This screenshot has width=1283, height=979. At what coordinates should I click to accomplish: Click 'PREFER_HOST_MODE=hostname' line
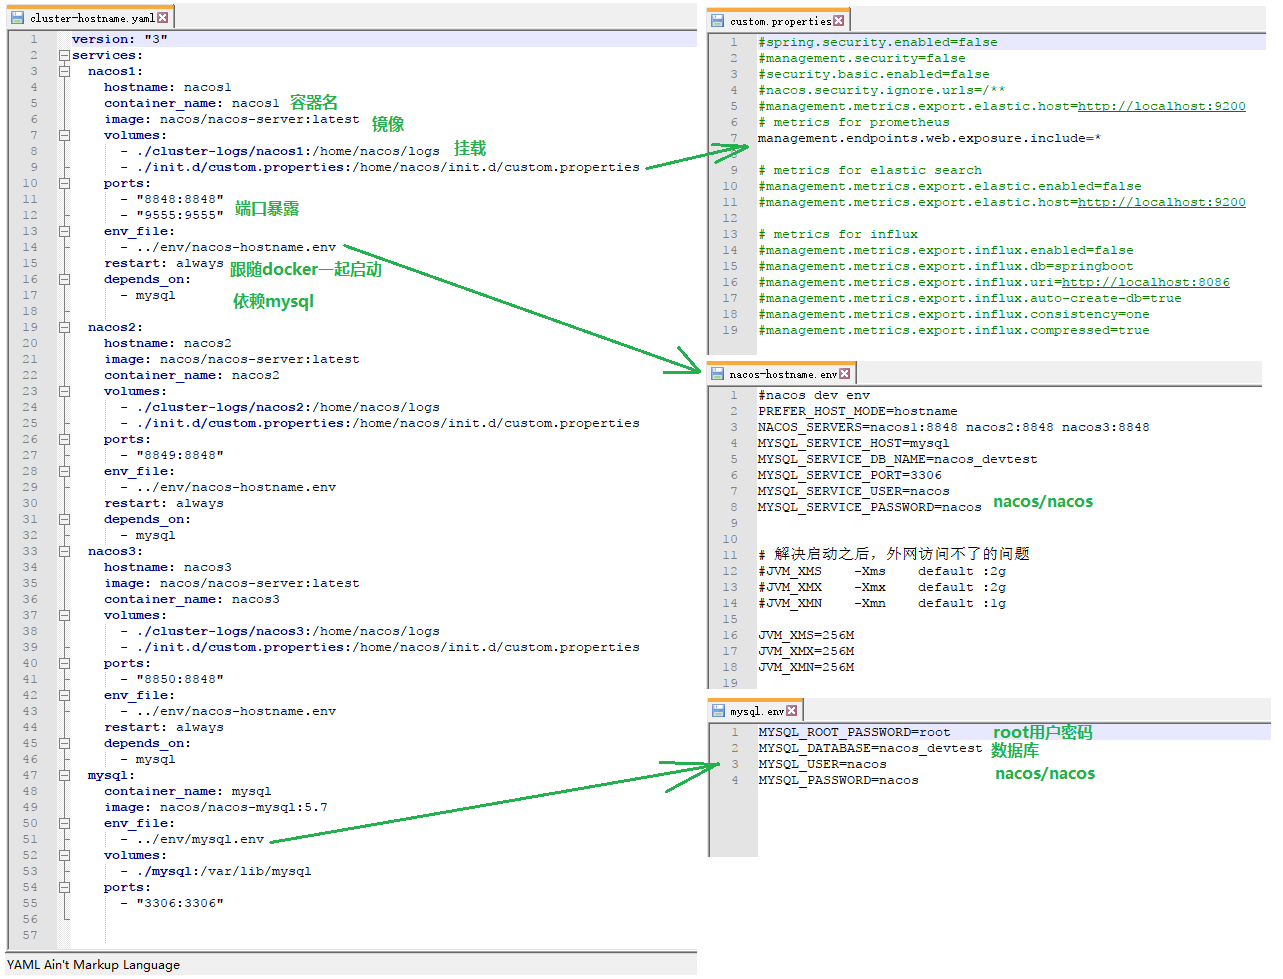click(x=858, y=411)
